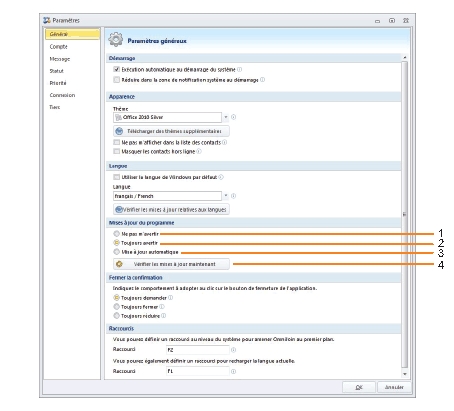This screenshot has height=411, width=454.
Task: Click the F2 Raccourci input field
Action: (198, 350)
